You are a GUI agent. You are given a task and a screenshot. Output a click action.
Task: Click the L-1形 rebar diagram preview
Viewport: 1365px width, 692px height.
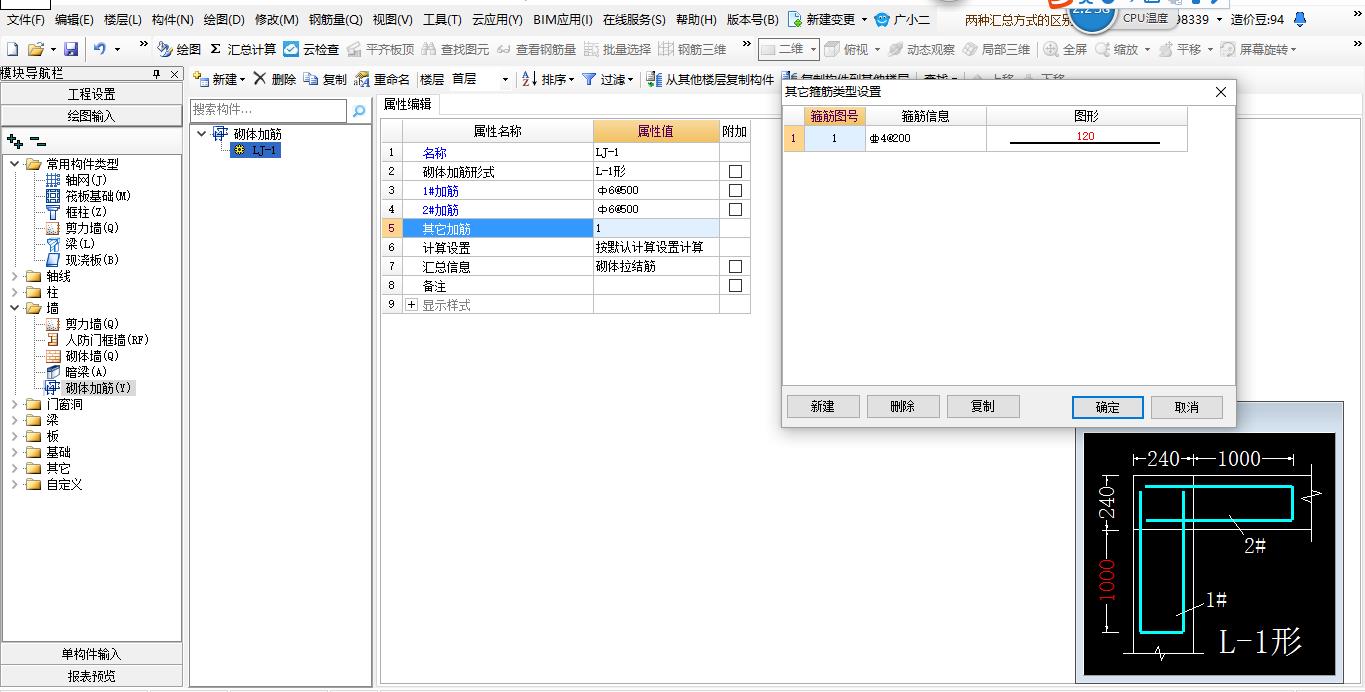coord(1210,554)
